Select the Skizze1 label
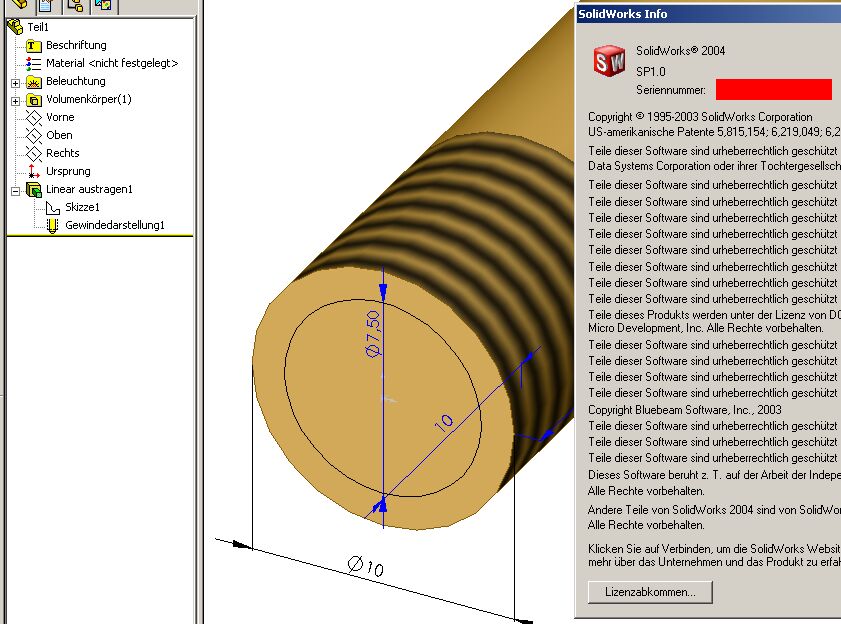The image size is (841, 624). click(83, 207)
